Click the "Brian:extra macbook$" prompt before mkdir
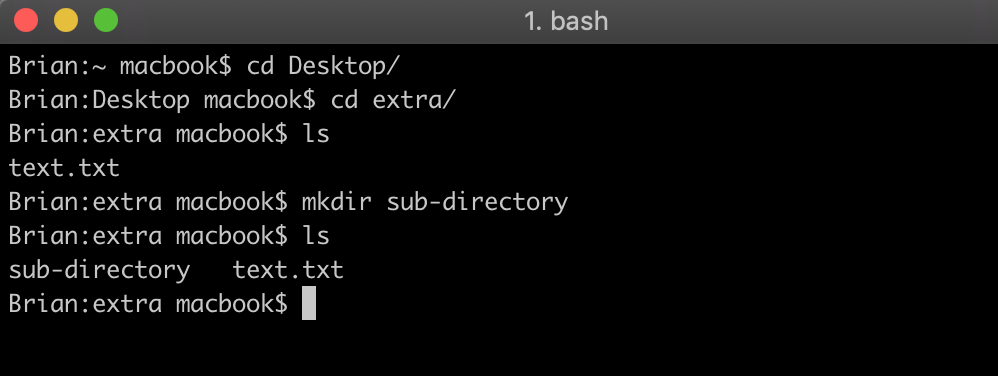998x376 pixels. [x=148, y=202]
